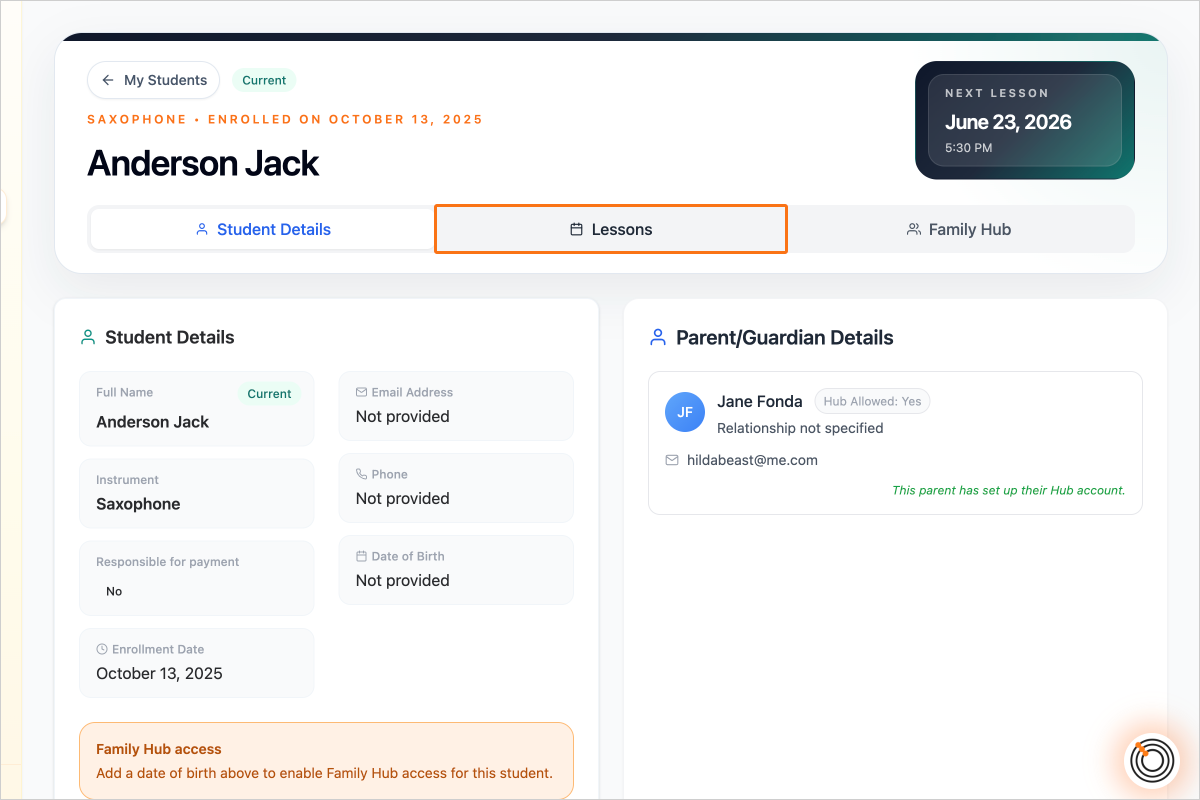Click the JF parent avatar

coord(685,412)
